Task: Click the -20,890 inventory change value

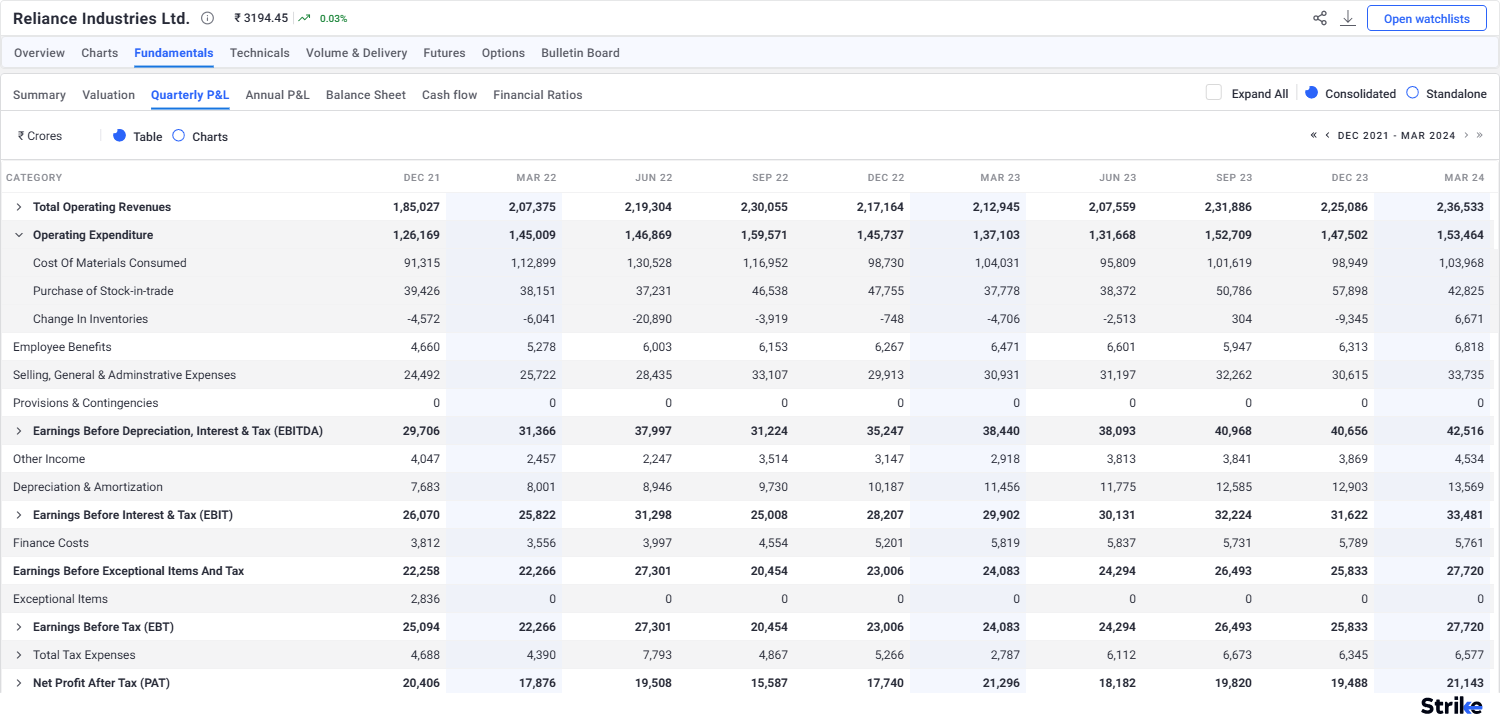Action: 651,319
